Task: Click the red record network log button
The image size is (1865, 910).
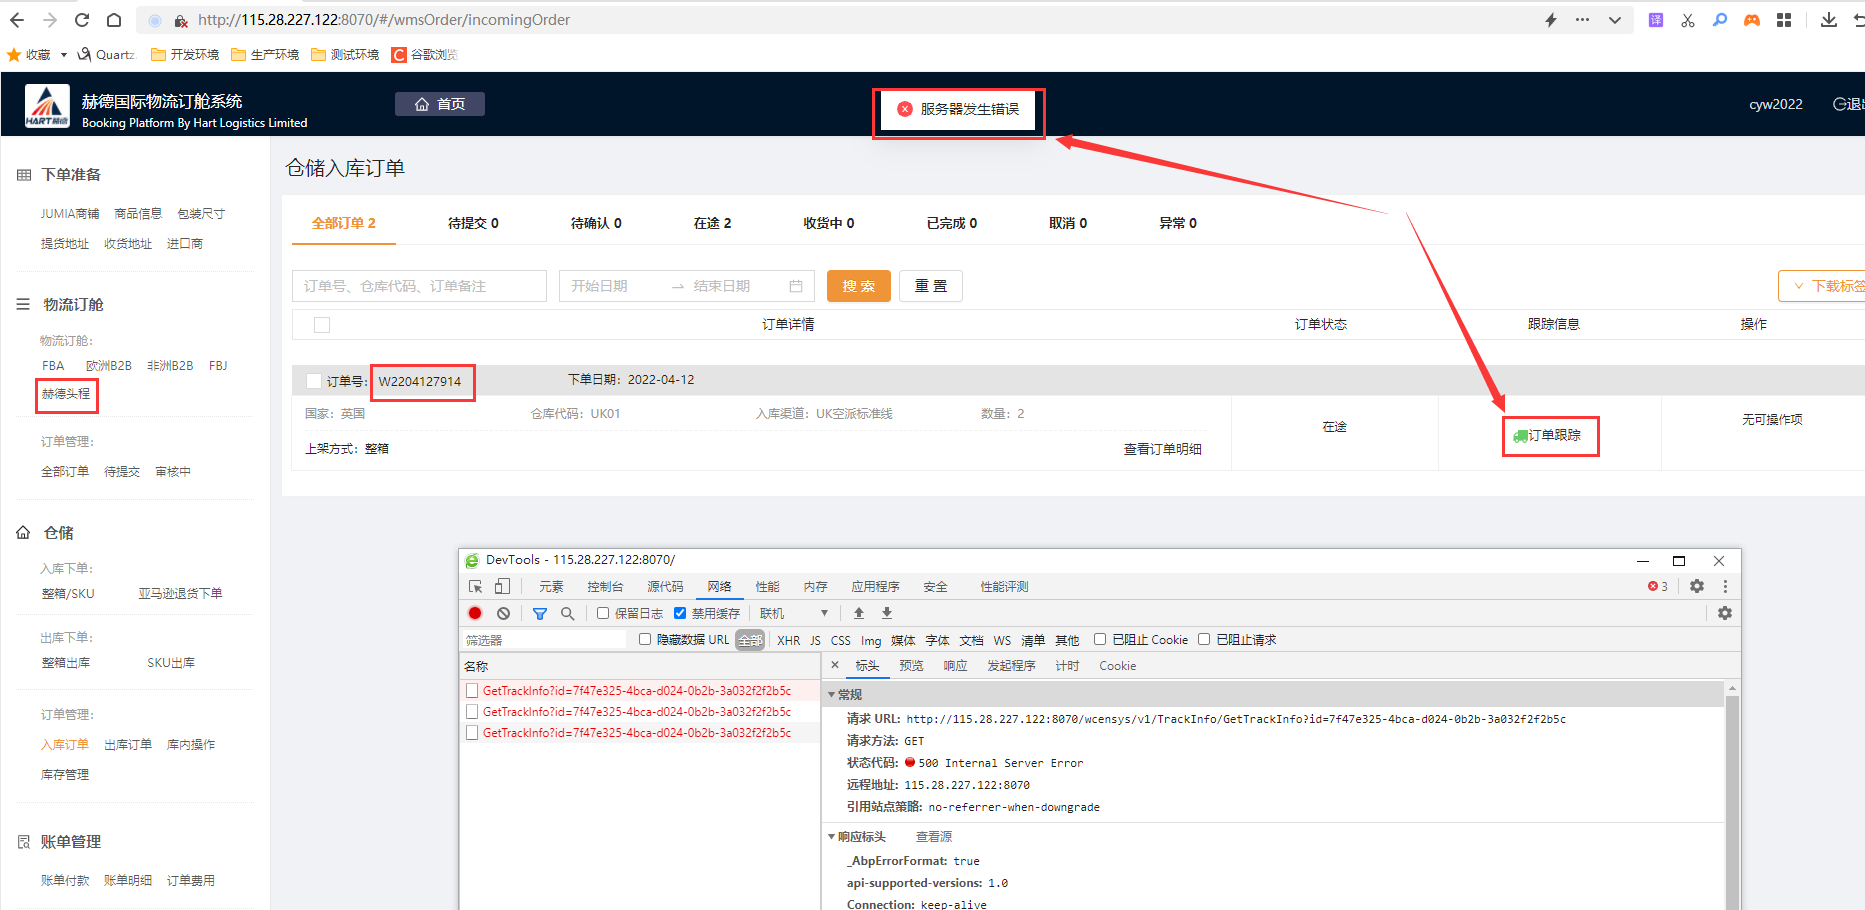Action: [475, 613]
